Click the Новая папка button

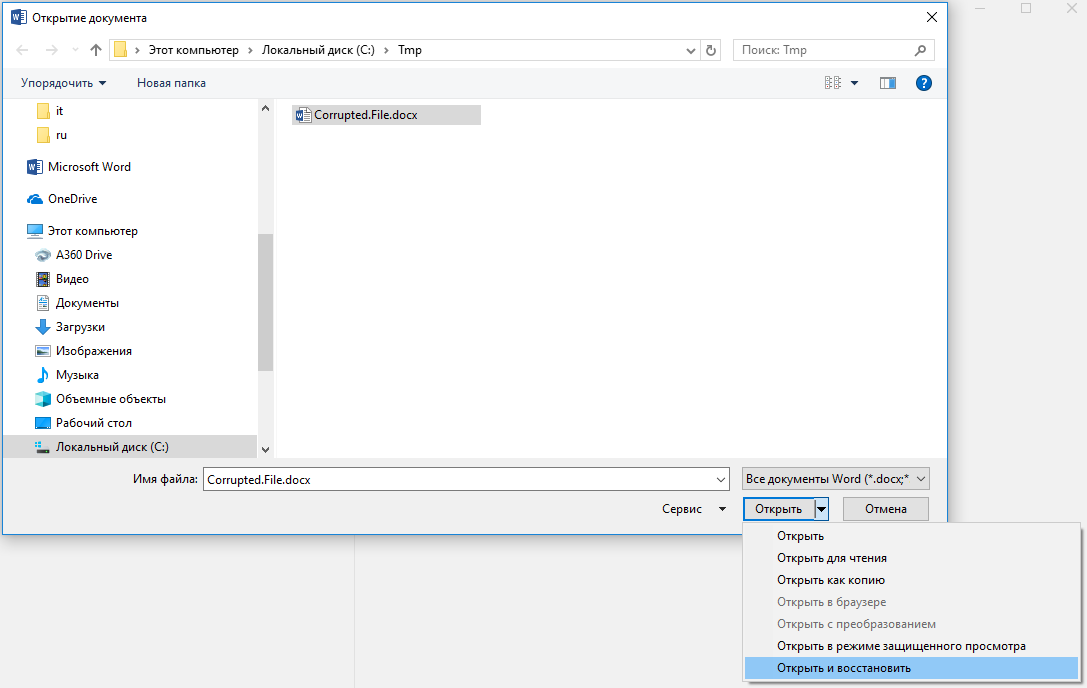click(x=171, y=83)
